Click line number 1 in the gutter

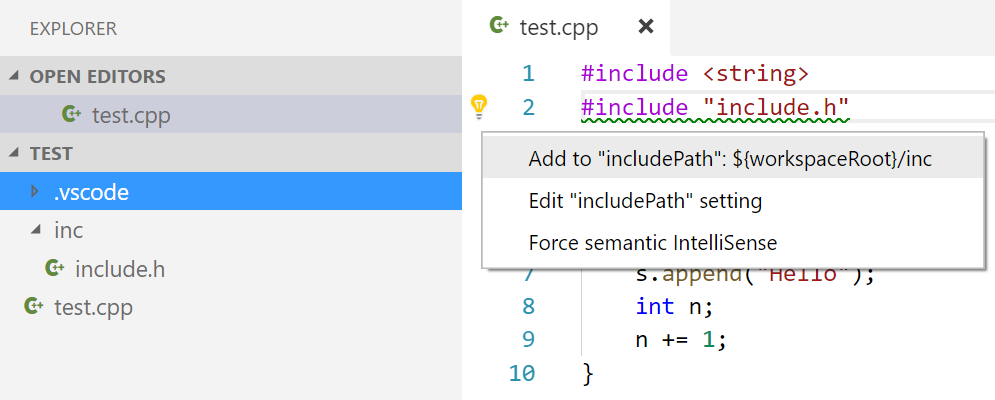[x=528, y=74]
